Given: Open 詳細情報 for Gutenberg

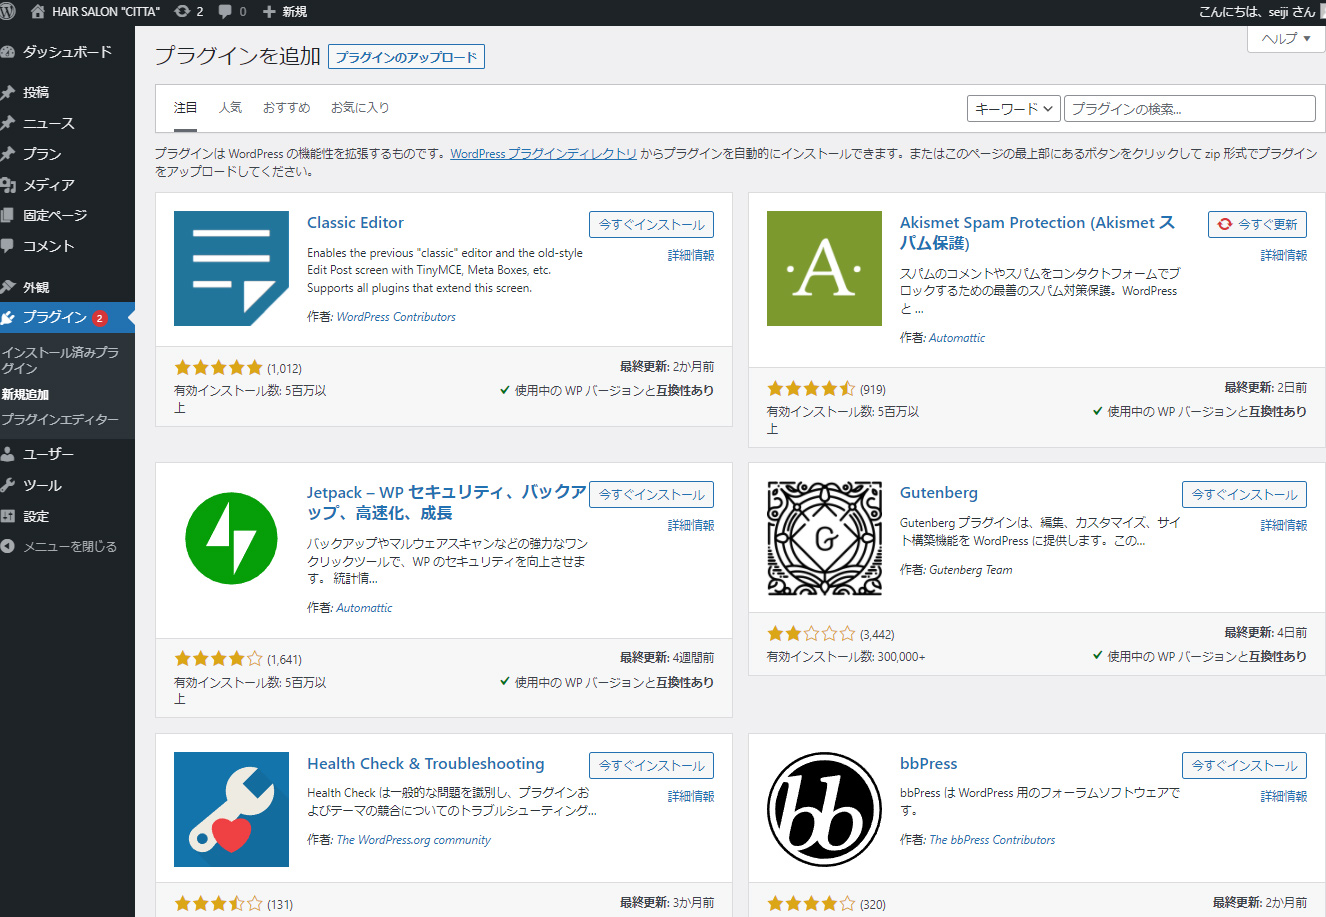Looking at the screenshot, I should coord(1284,526).
